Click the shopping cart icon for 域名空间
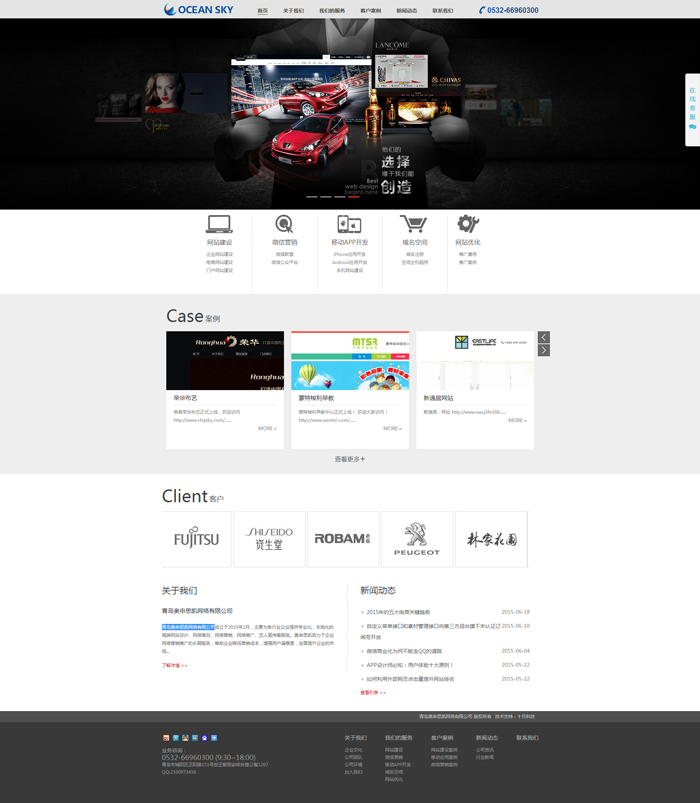 click(x=414, y=224)
